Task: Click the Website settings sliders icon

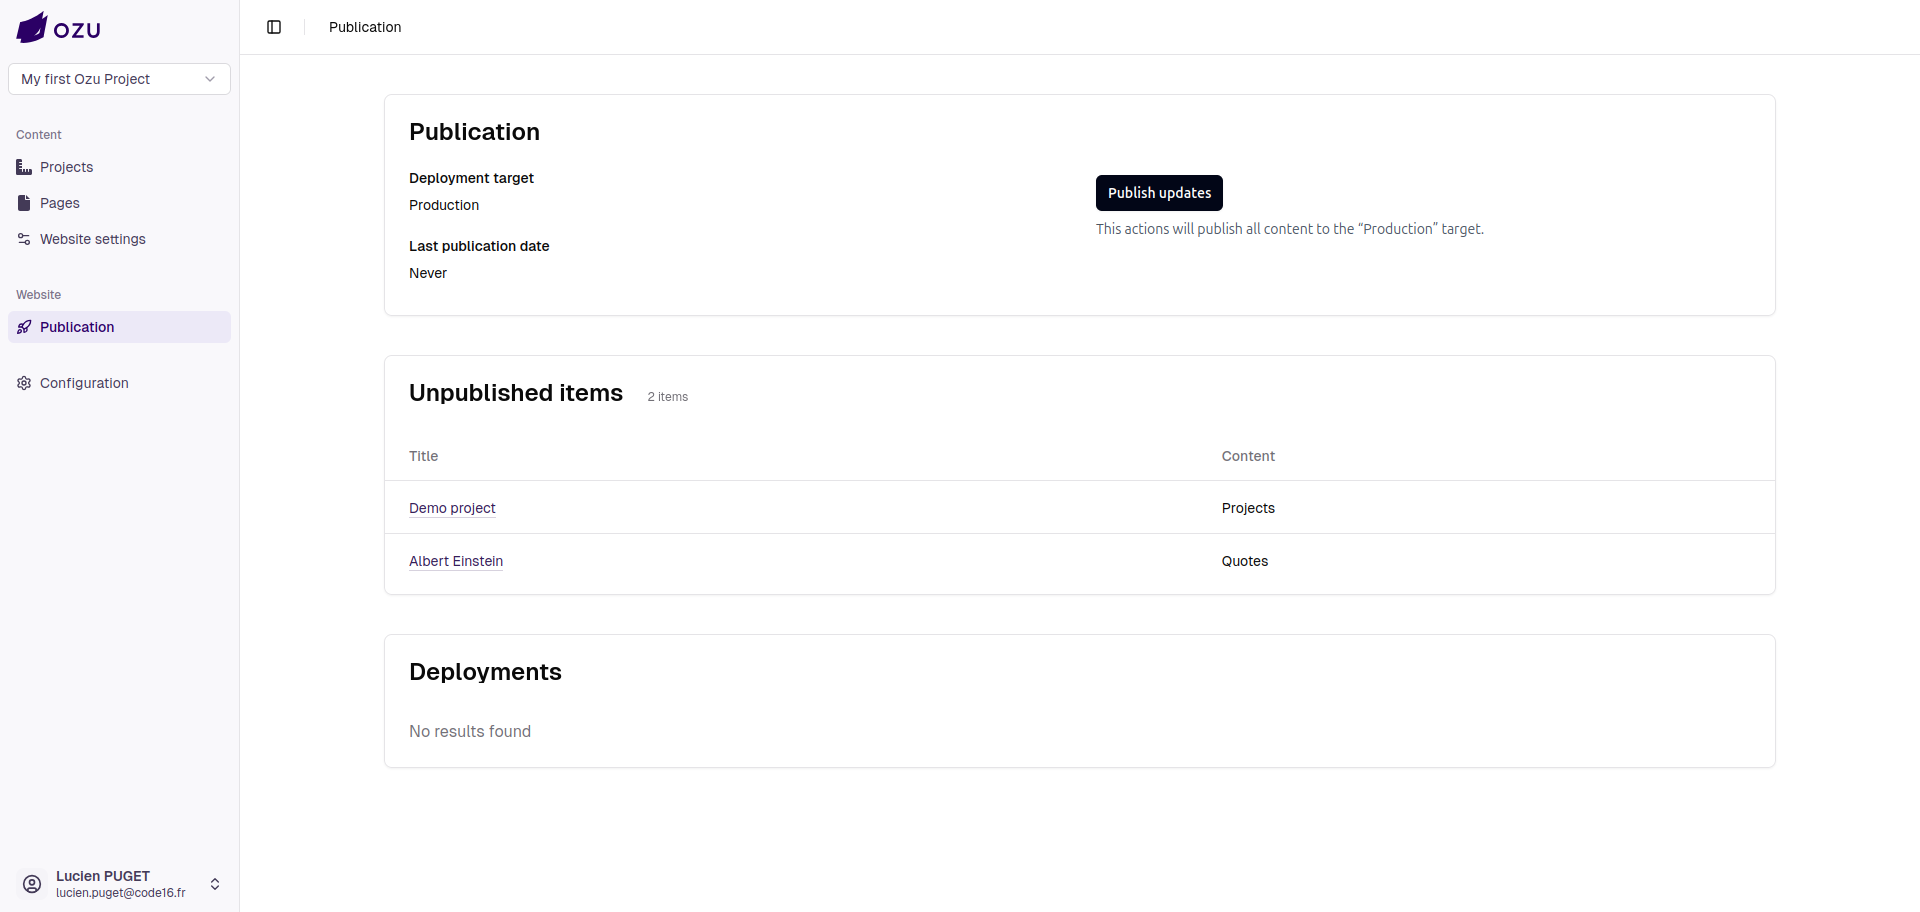Action: (x=24, y=239)
